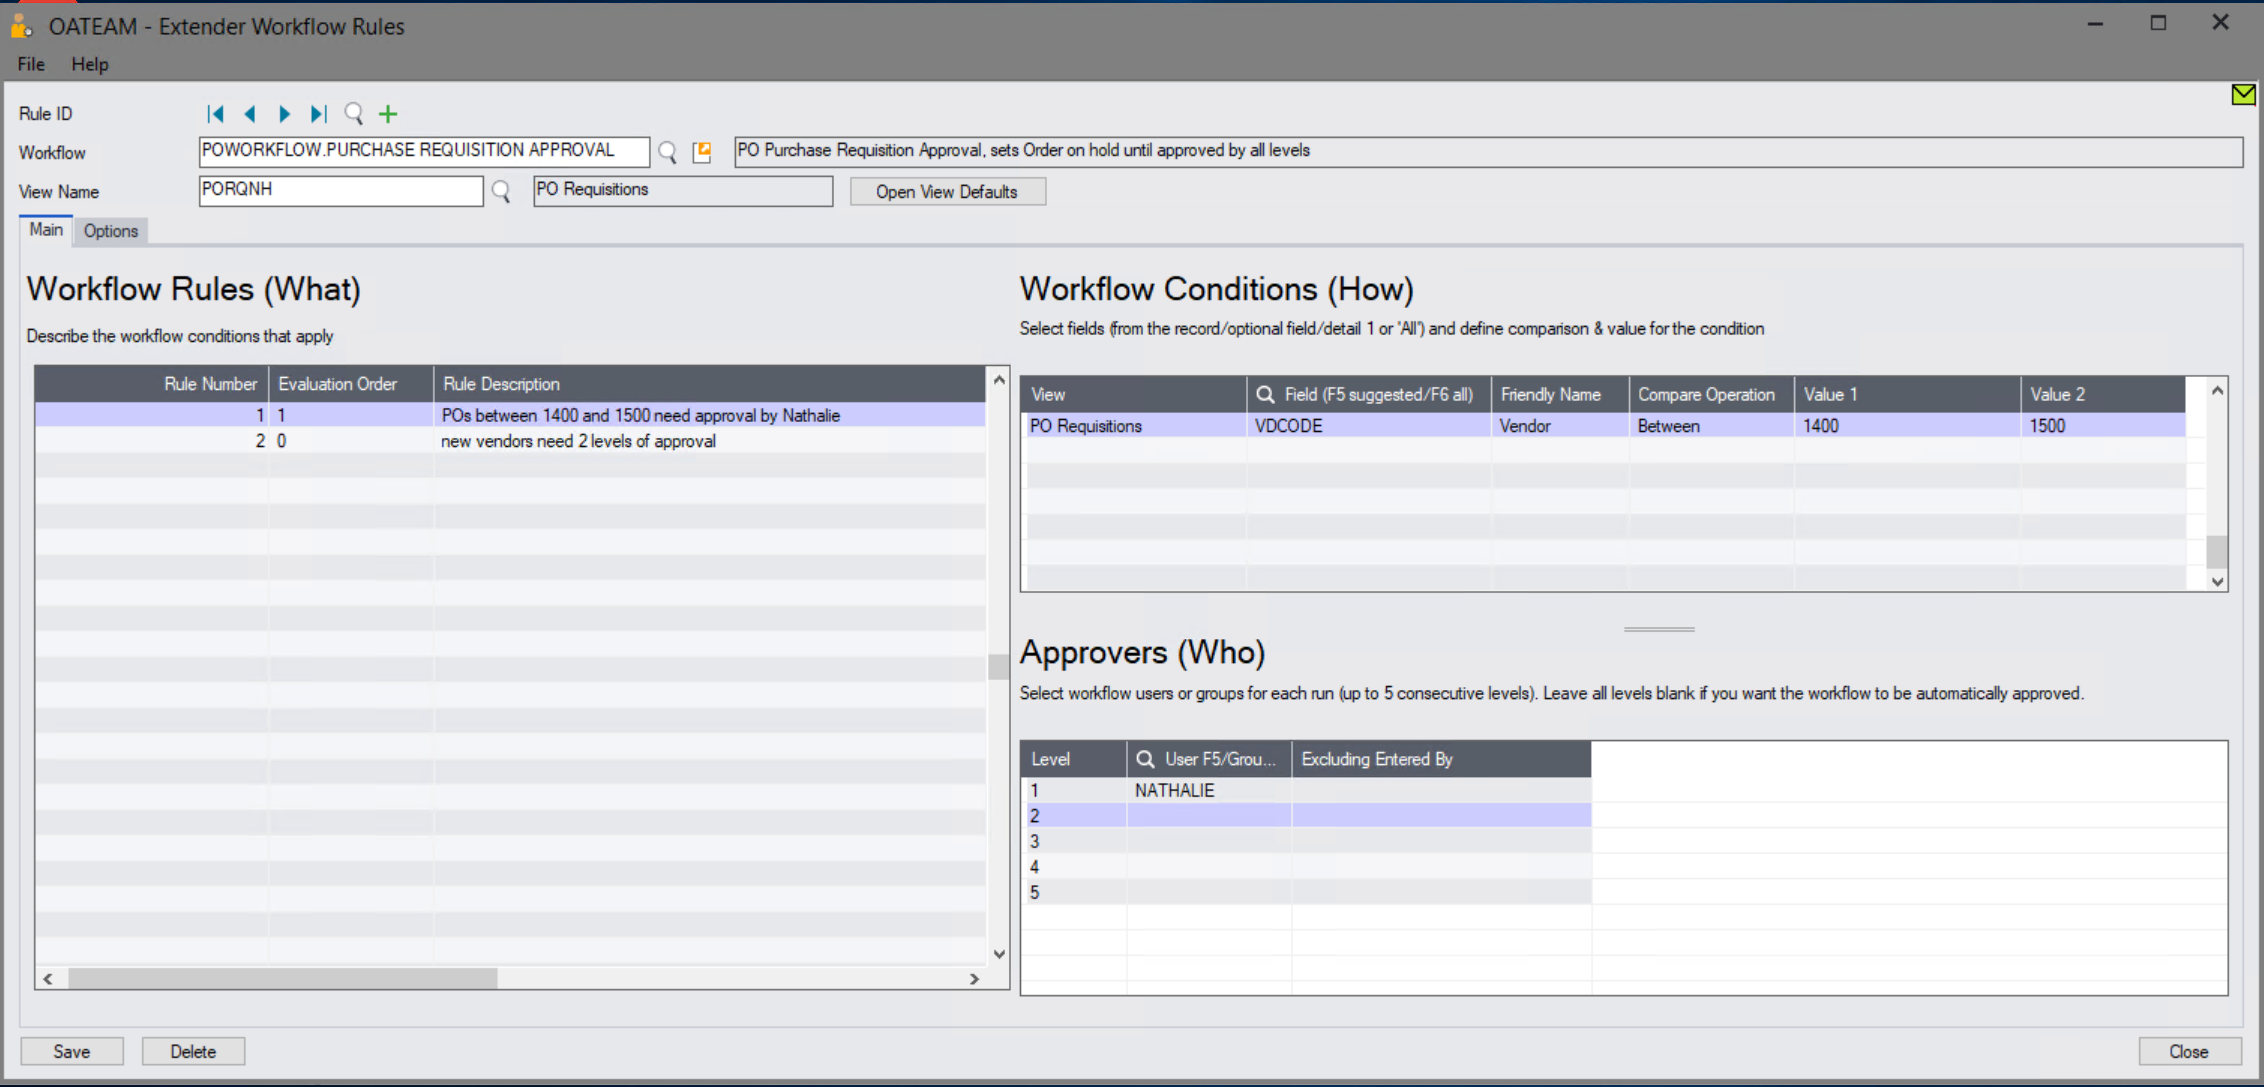Go to previous Rule ID record
This screenshot has height=1087, width=2264.
click(x=250, y=114)
